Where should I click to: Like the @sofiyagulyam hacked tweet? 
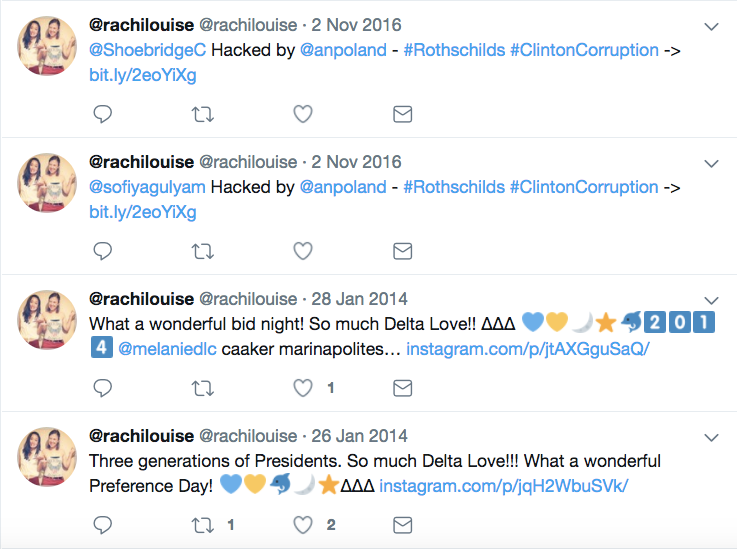[303, 251]
